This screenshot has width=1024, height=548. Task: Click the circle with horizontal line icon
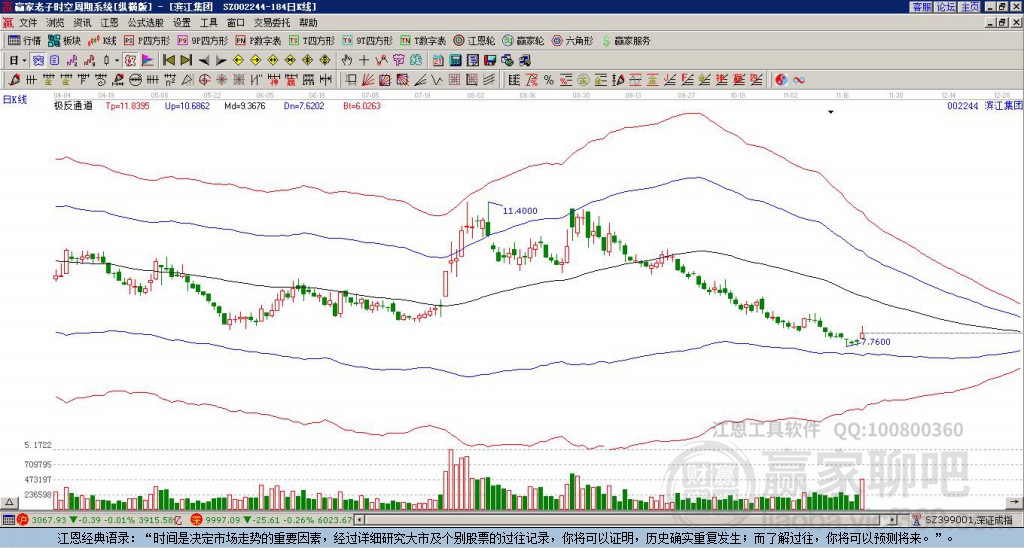(x=135, y=80)
